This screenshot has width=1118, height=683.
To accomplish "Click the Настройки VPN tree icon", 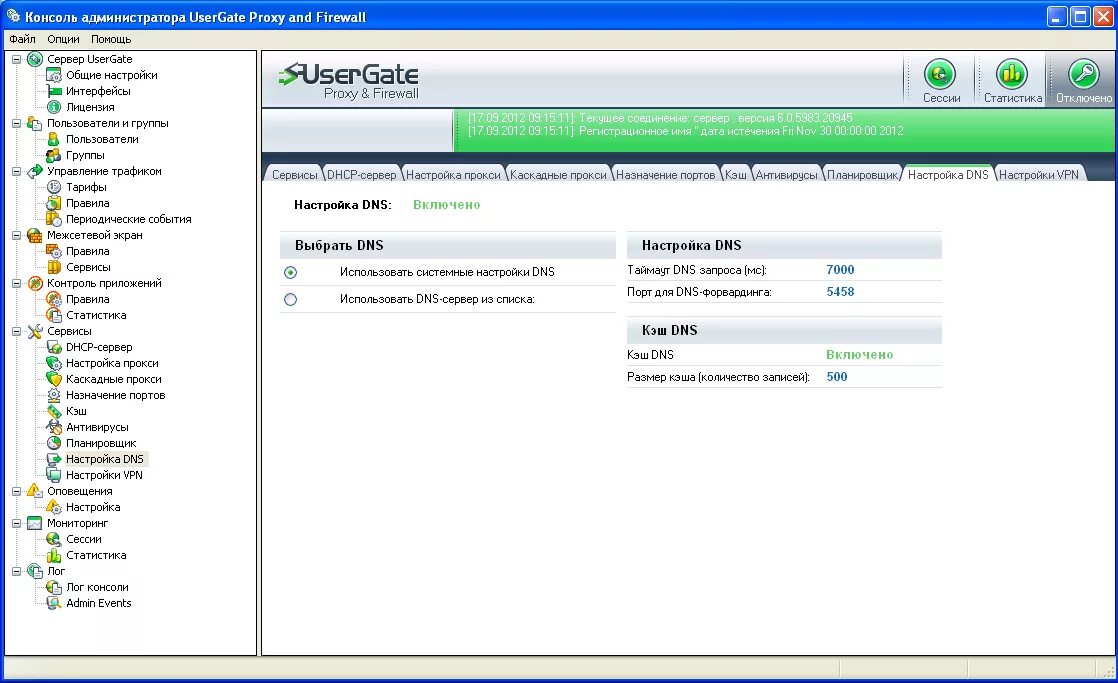I will (53, 475).
